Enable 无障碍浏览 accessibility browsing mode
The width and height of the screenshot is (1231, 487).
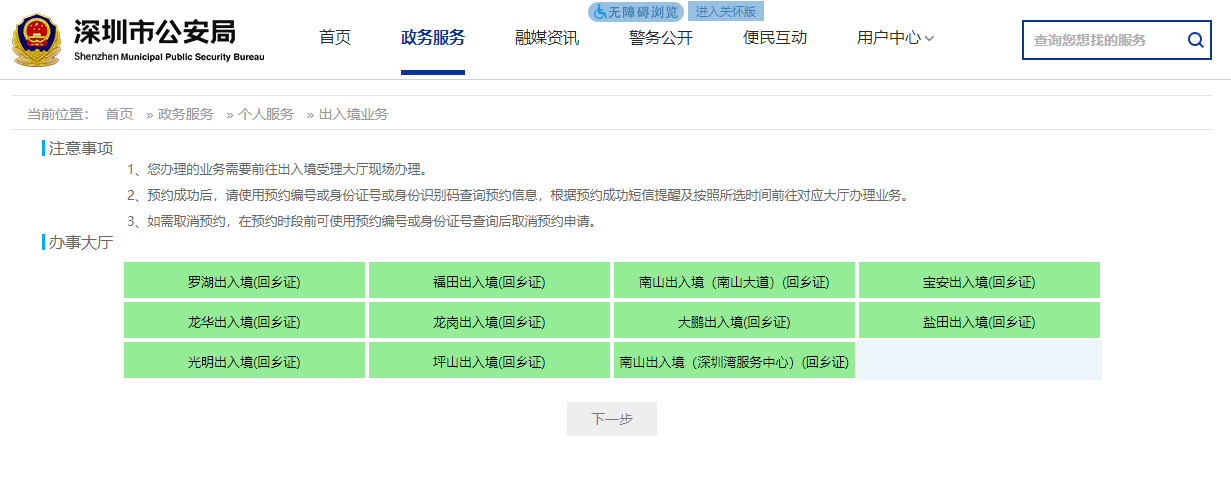point(635,12)
